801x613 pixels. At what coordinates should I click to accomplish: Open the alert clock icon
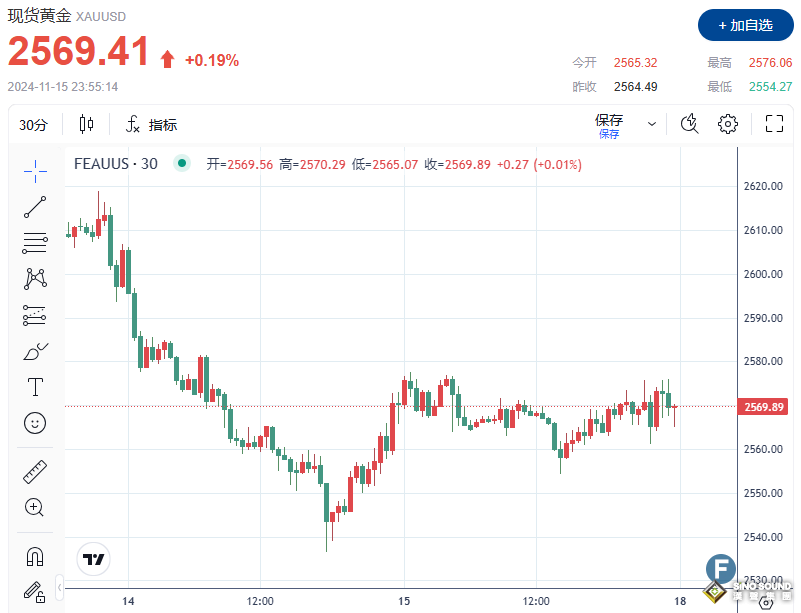[688, 123]
